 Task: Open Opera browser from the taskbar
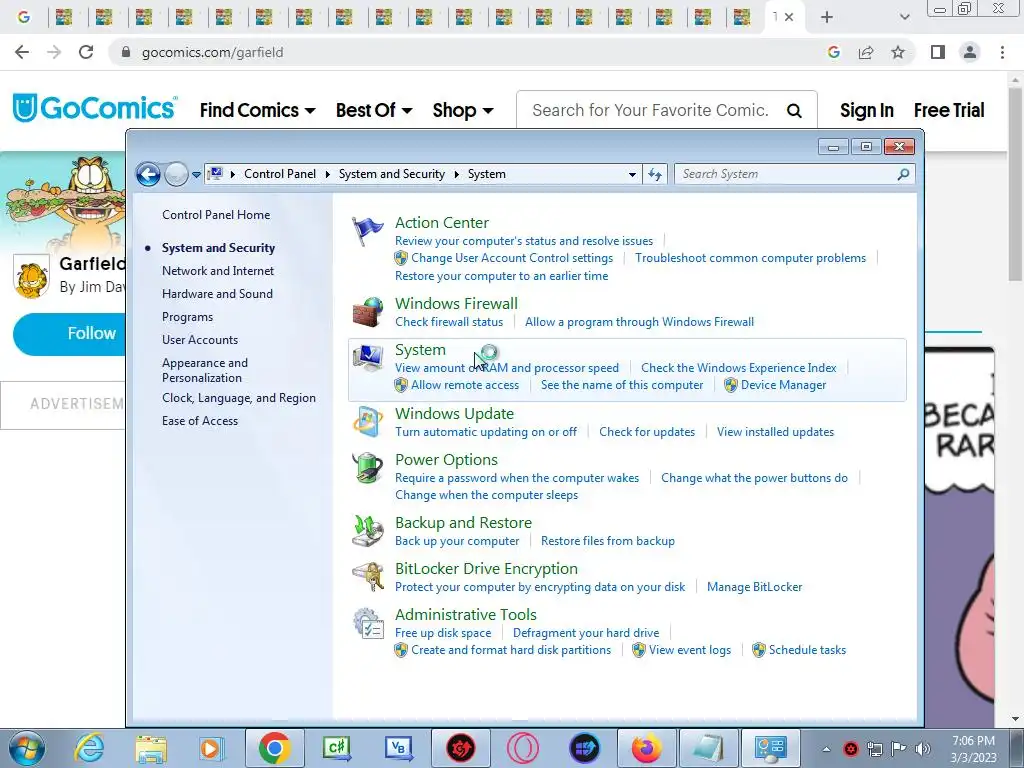tap(522, 748)
